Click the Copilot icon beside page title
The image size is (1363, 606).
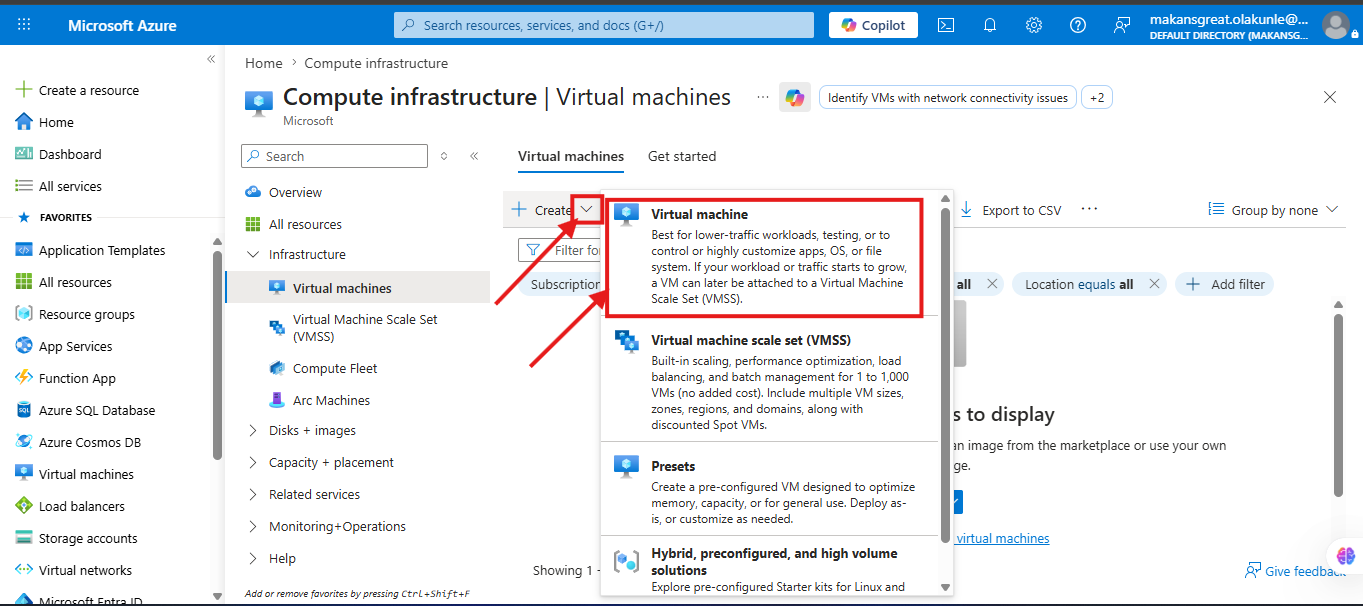pyautogui.click(x=795, y=97)
